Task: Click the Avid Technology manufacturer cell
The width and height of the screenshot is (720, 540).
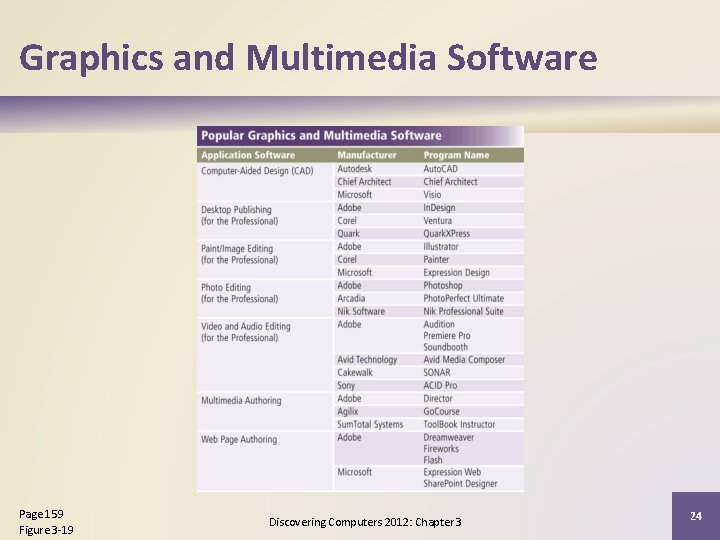Action: [x=367, y=360]
